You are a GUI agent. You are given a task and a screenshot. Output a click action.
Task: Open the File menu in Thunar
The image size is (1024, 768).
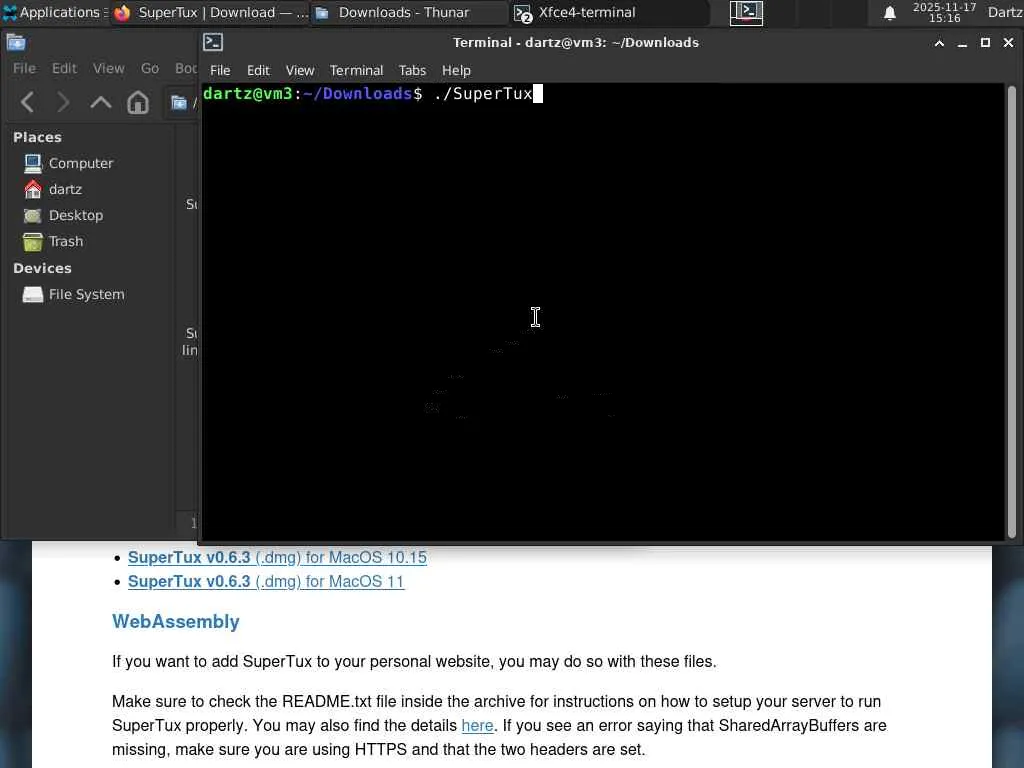coord(24,69)
